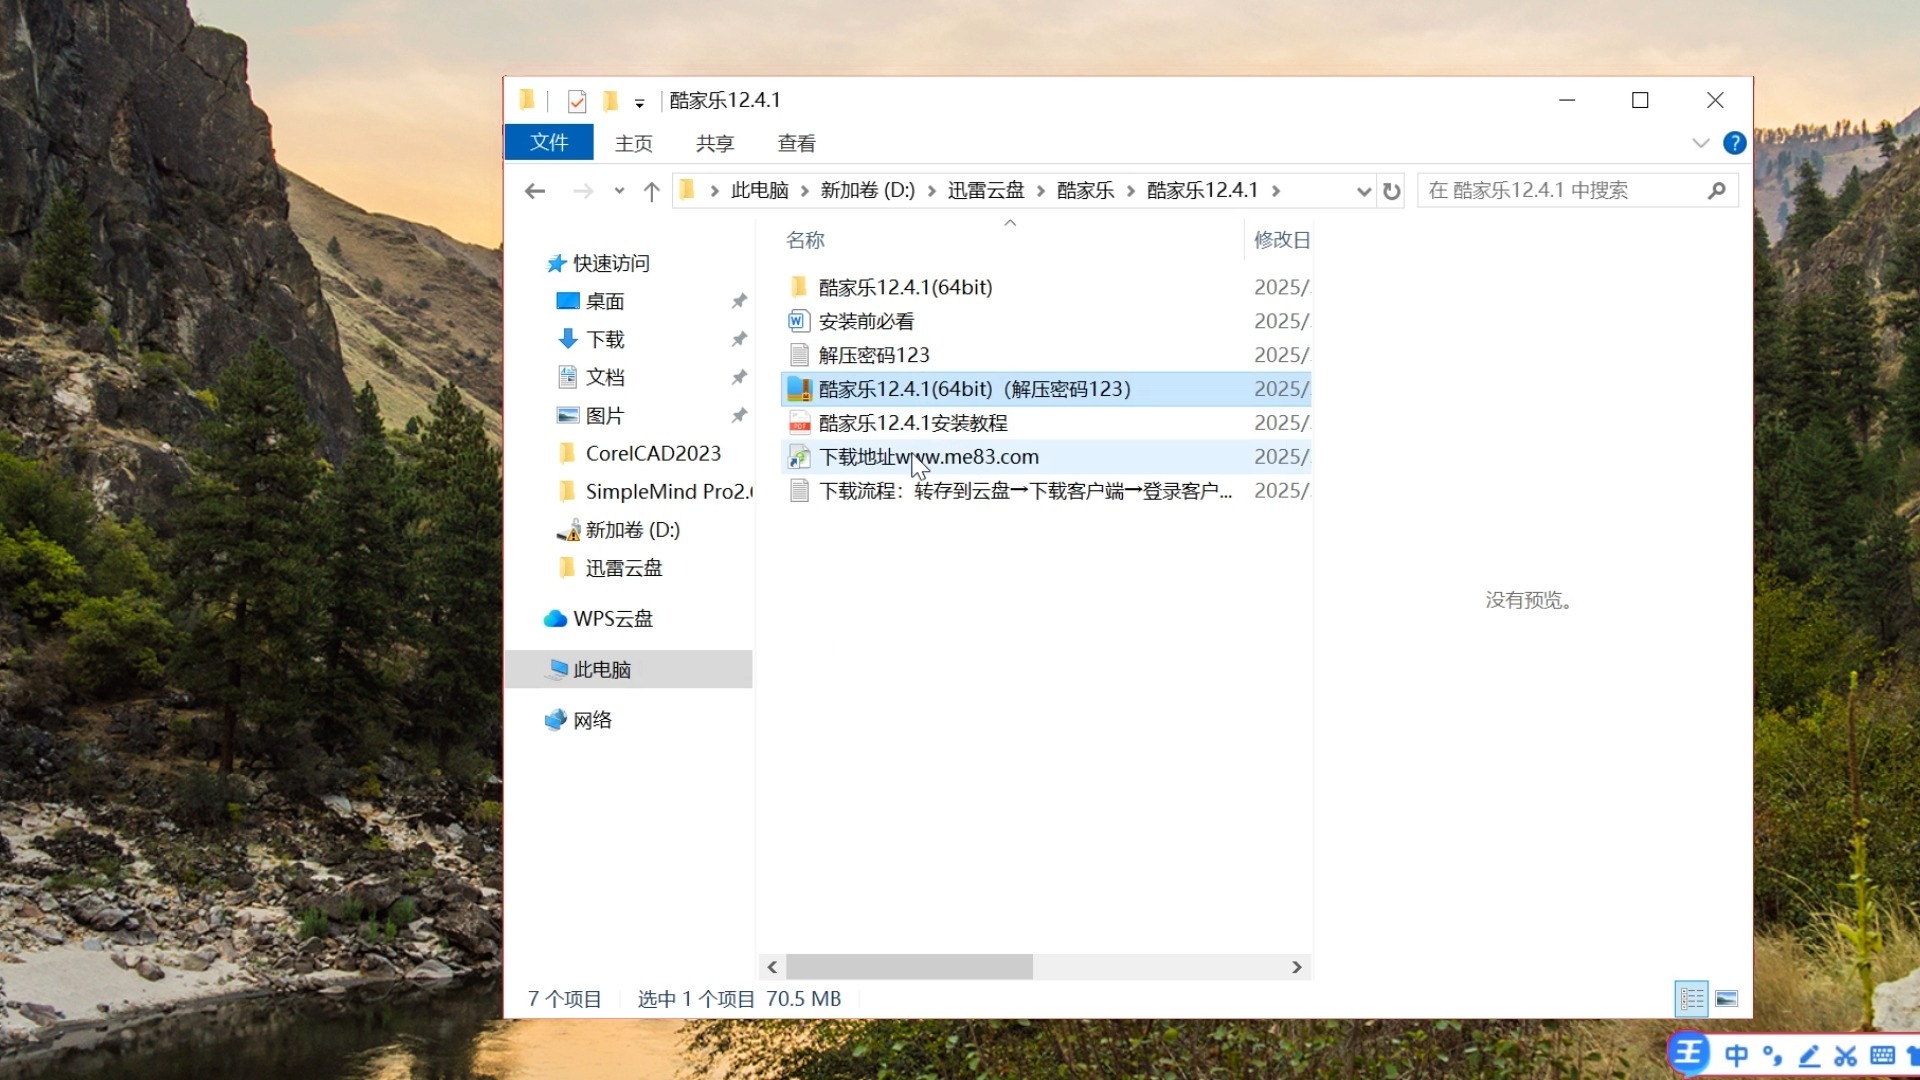Open 图片 in the navigation pane
1920x1080 pixels.
click(x=605, y=415)
